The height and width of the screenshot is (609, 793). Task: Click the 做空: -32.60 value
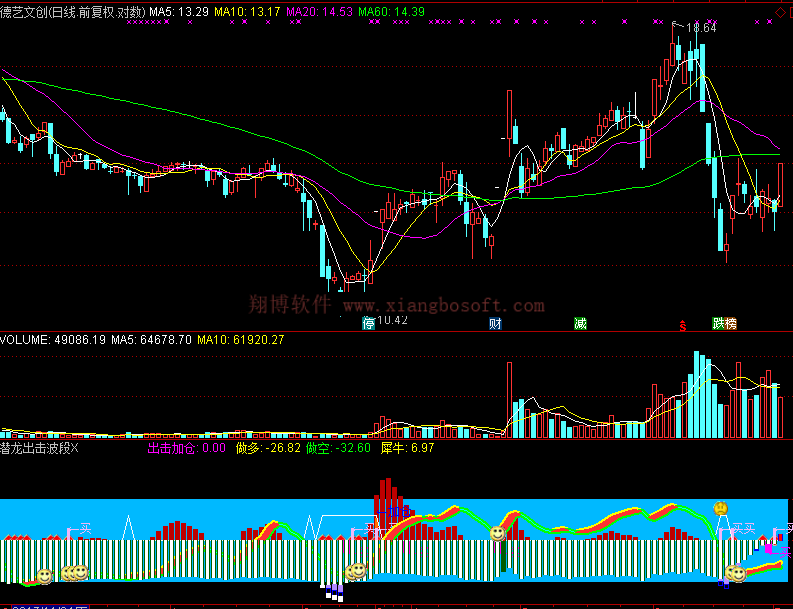tap(338, 448)
